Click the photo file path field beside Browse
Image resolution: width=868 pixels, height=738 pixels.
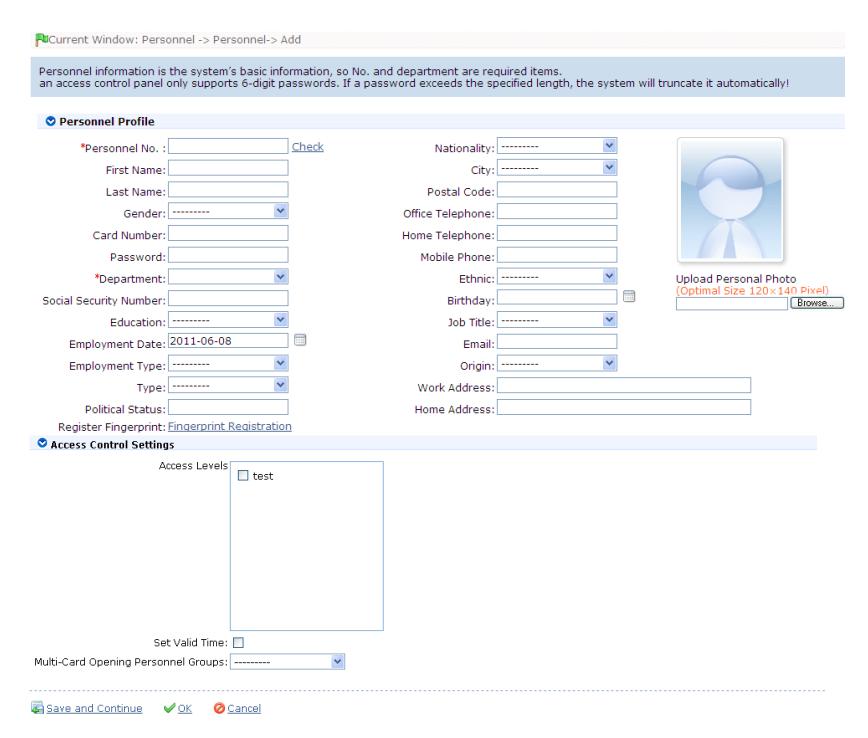(732, 303)
